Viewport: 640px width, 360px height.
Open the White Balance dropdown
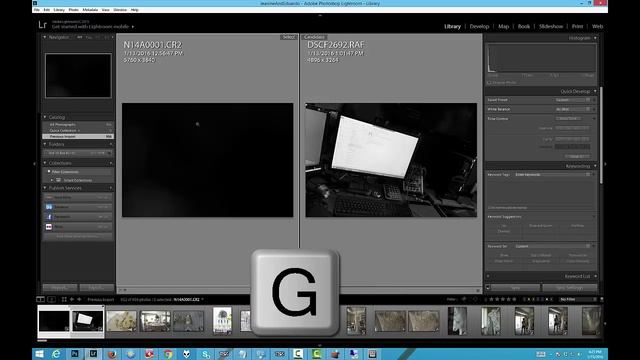click(x=573, y=109)
